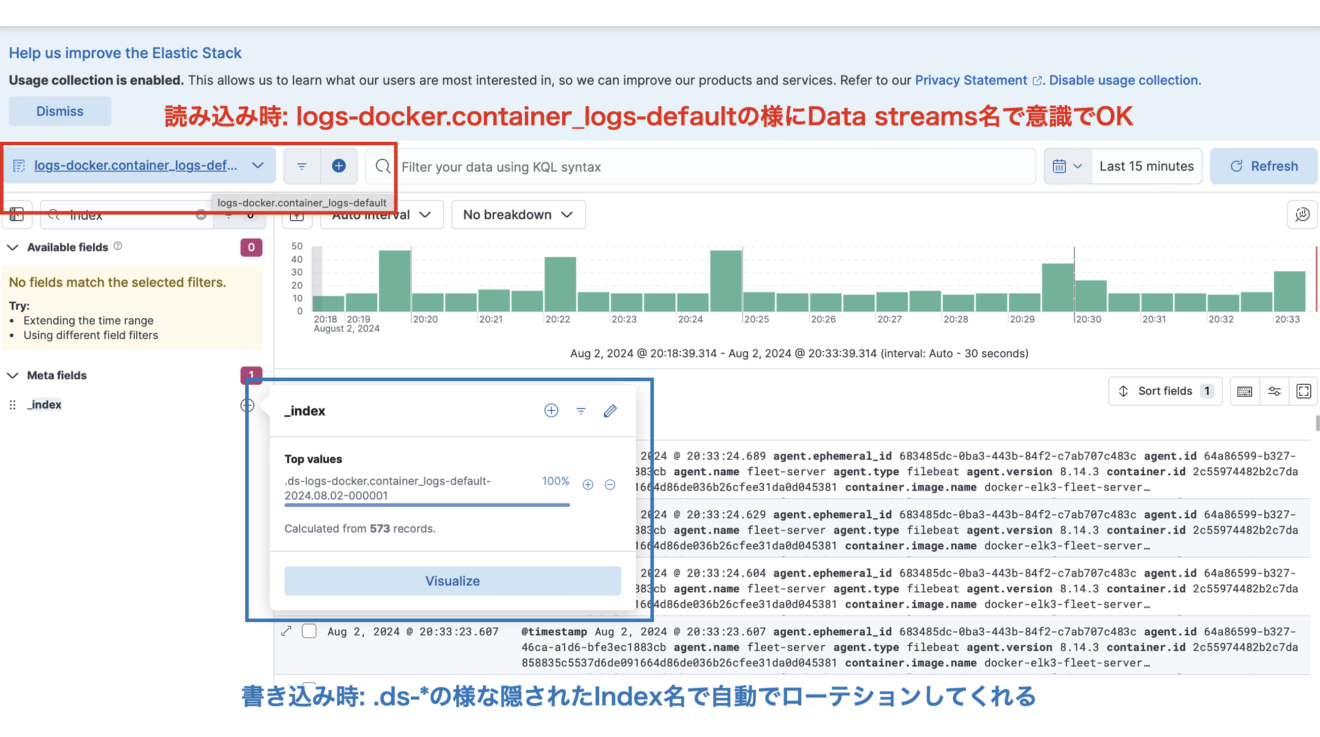This screenshot has width=1320, height=737.
Task: Enter fullscreen mode for the document table
Action: click(x=1303, y=391)
